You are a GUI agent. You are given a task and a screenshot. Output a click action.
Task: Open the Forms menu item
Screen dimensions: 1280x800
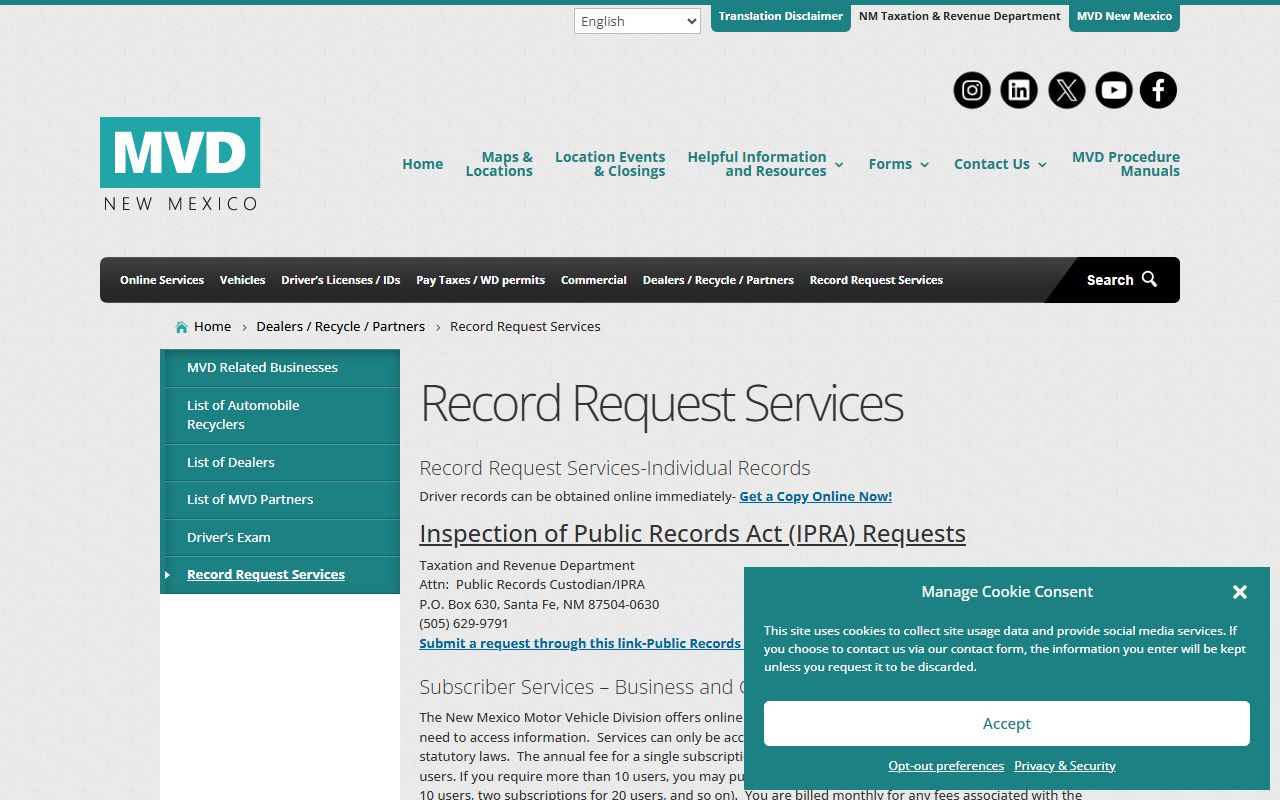(x=890, y=164)
